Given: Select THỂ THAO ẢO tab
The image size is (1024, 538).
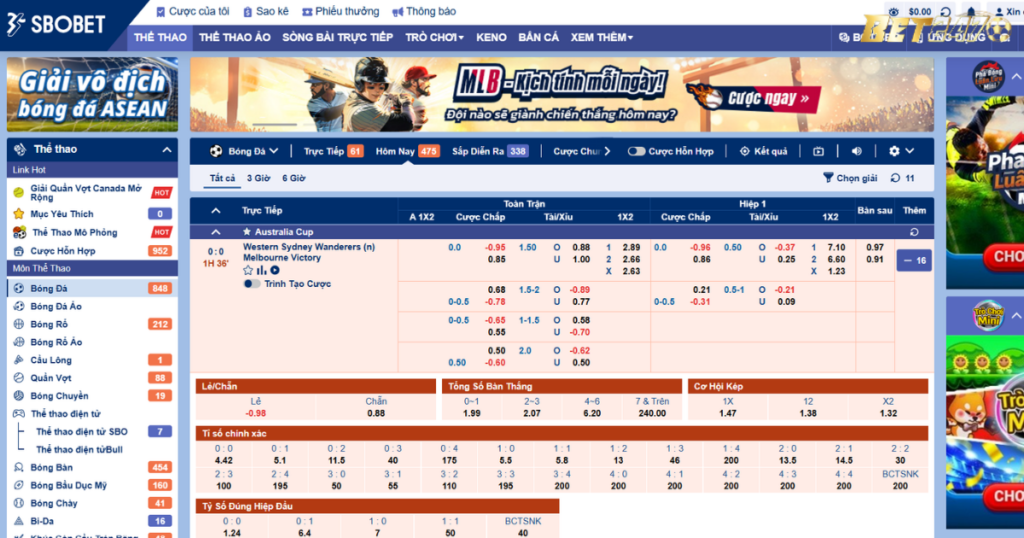Looking at the screenshot, I should (234, 37).
